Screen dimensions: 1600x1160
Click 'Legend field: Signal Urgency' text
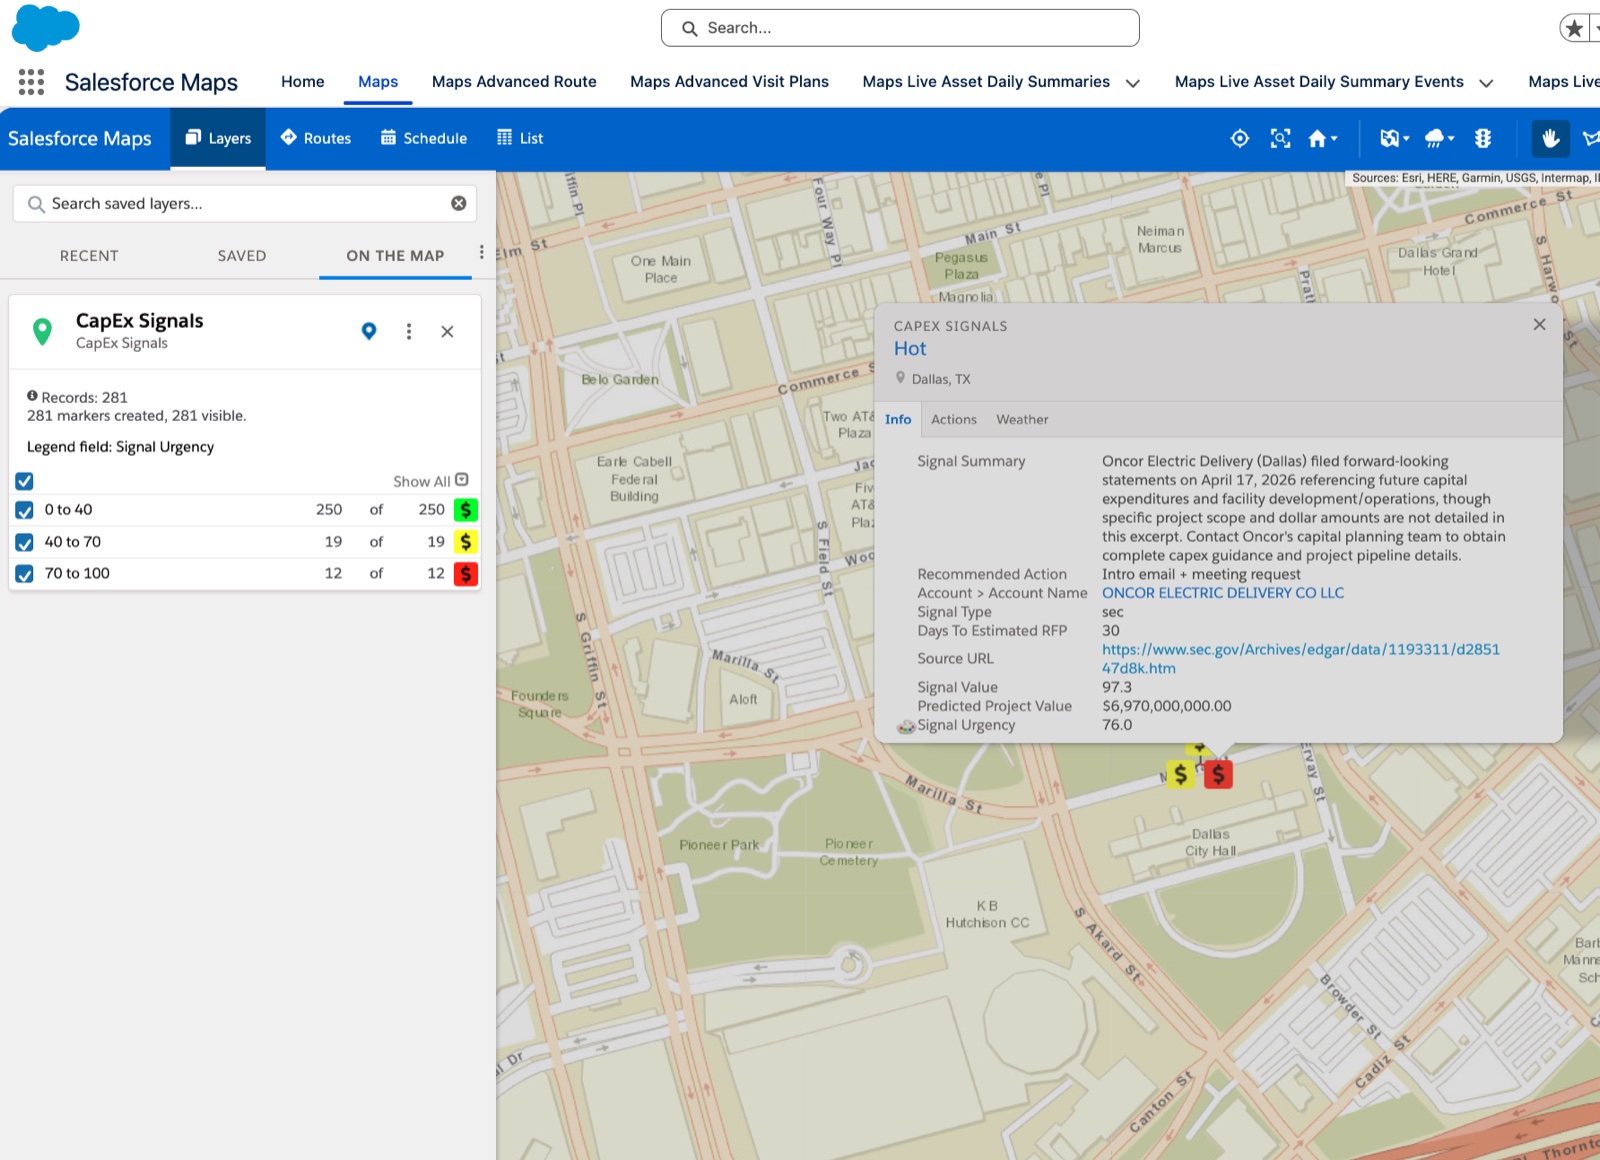(x=120, y=447)
